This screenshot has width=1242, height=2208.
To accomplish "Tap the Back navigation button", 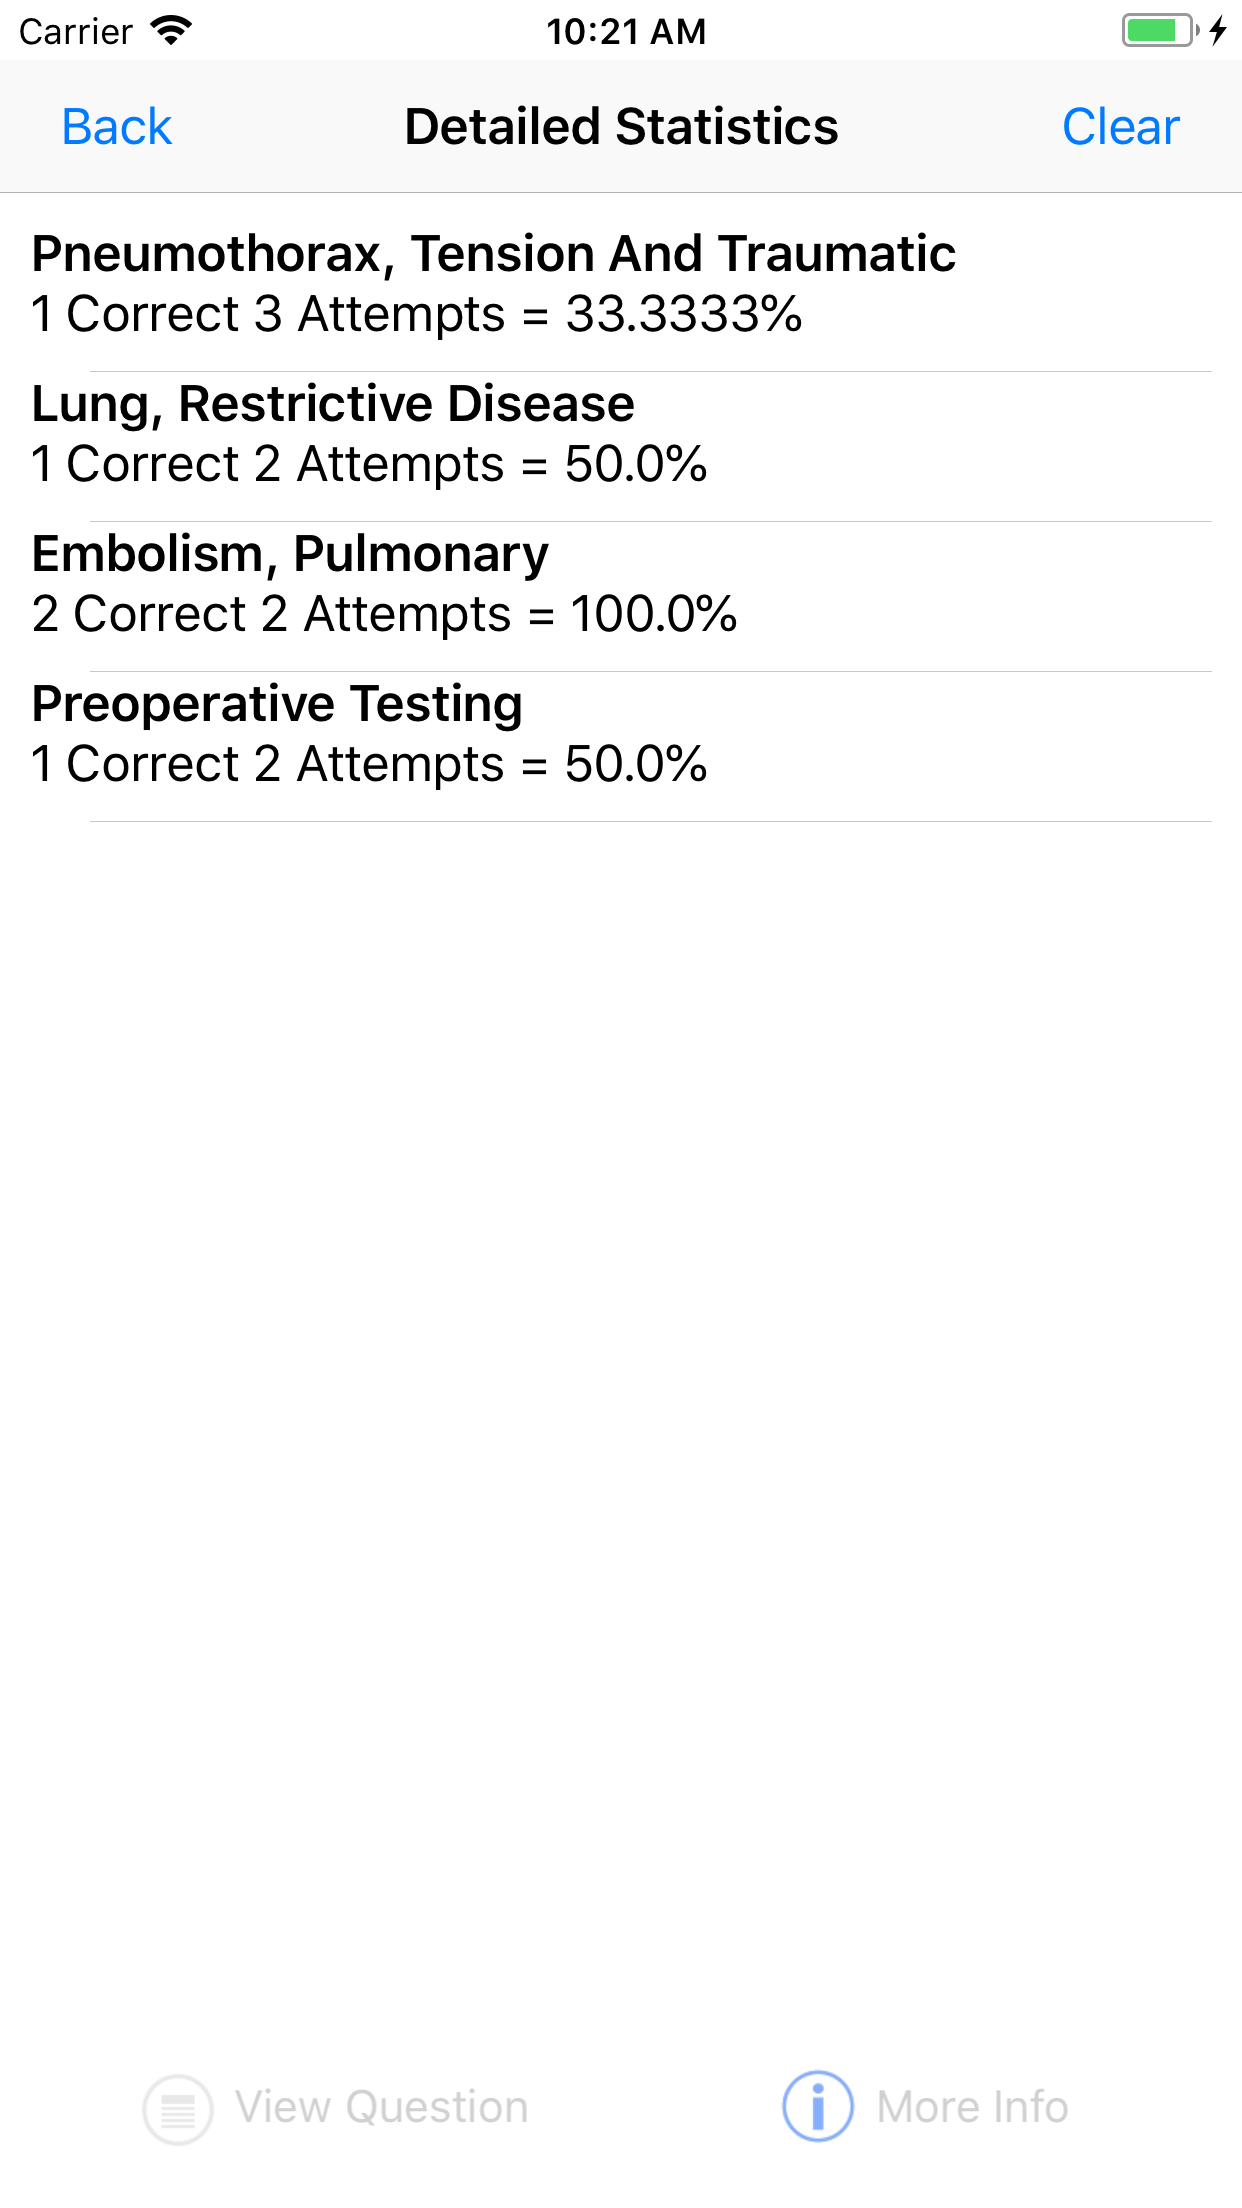I will [116, 127].
